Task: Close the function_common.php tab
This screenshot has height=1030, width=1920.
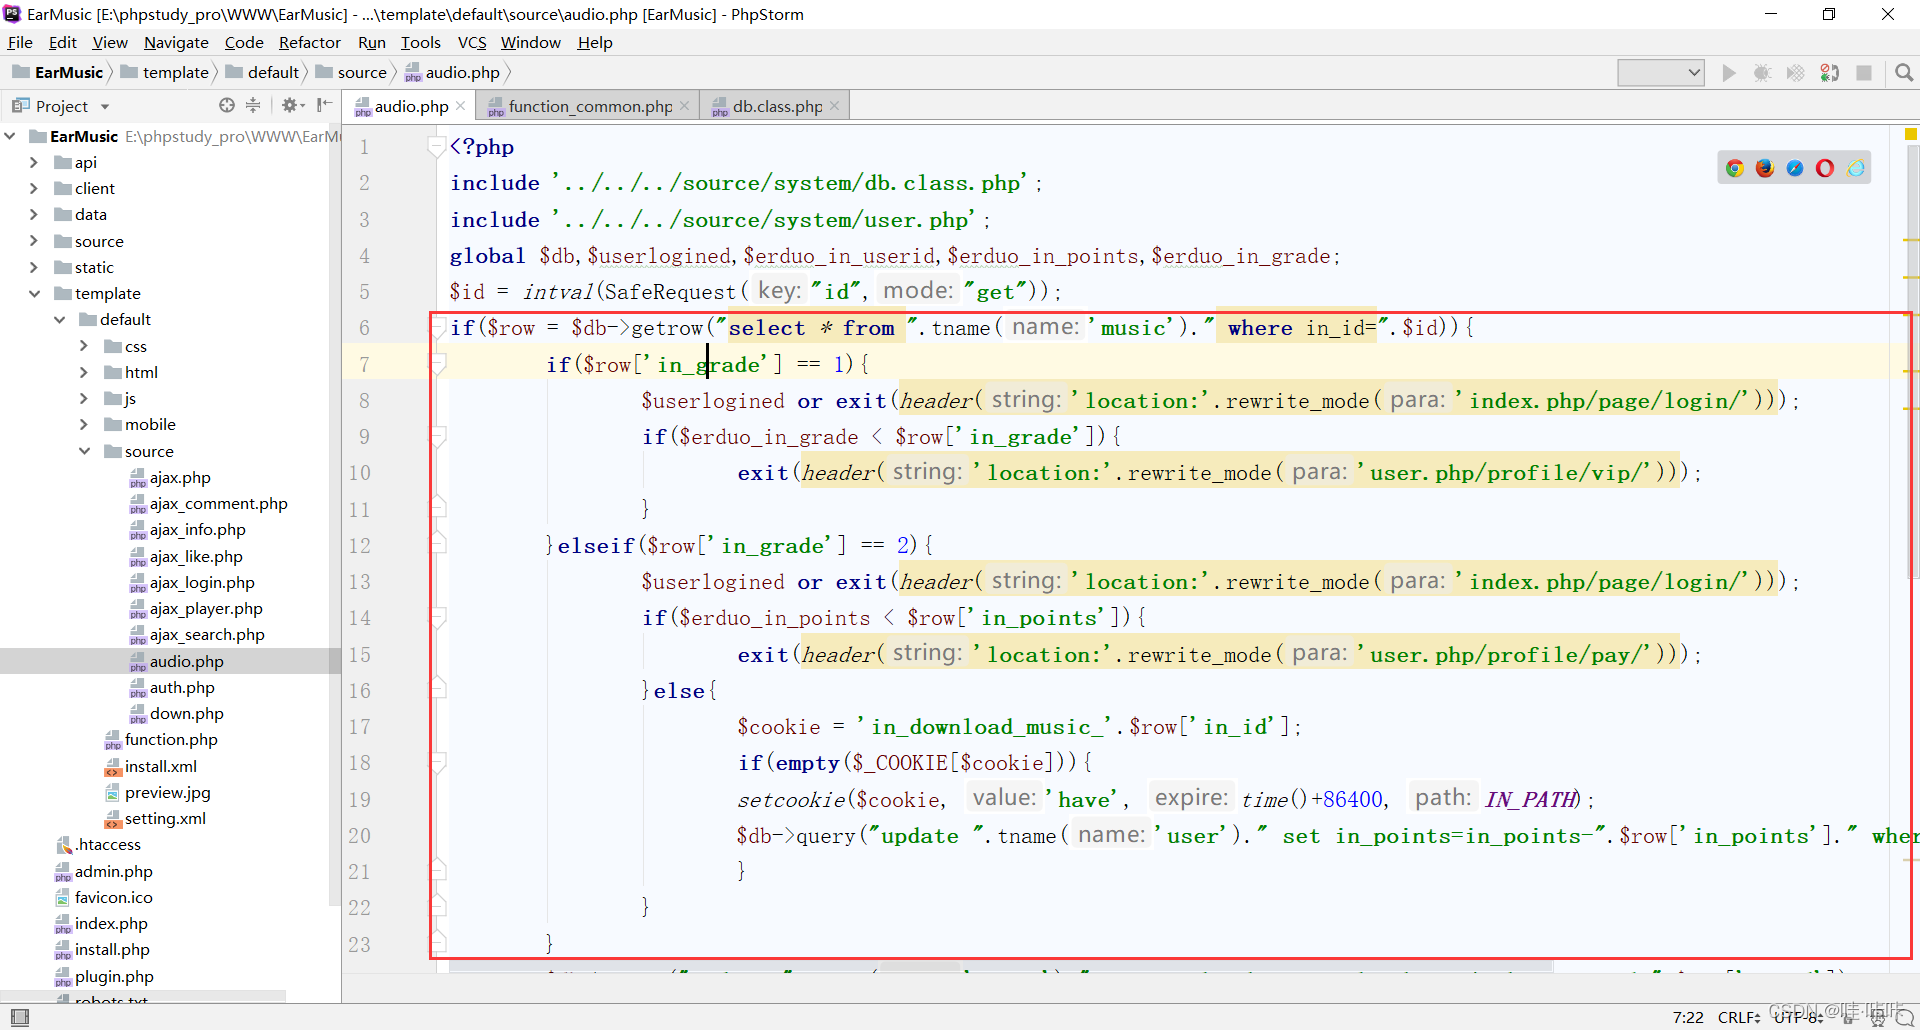Action: (684, 106)
